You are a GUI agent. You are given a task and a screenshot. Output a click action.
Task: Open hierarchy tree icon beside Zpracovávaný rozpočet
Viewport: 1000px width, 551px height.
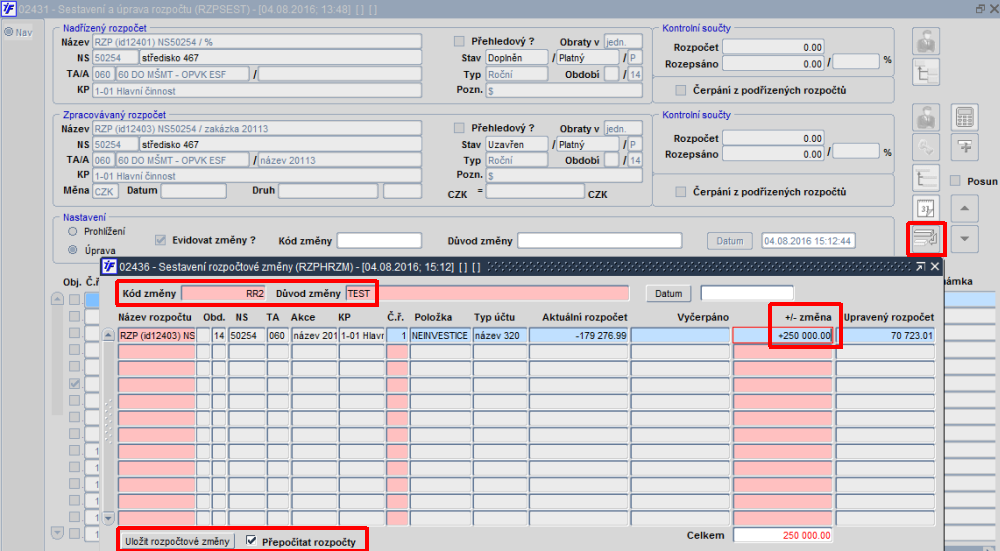(925, 178)
